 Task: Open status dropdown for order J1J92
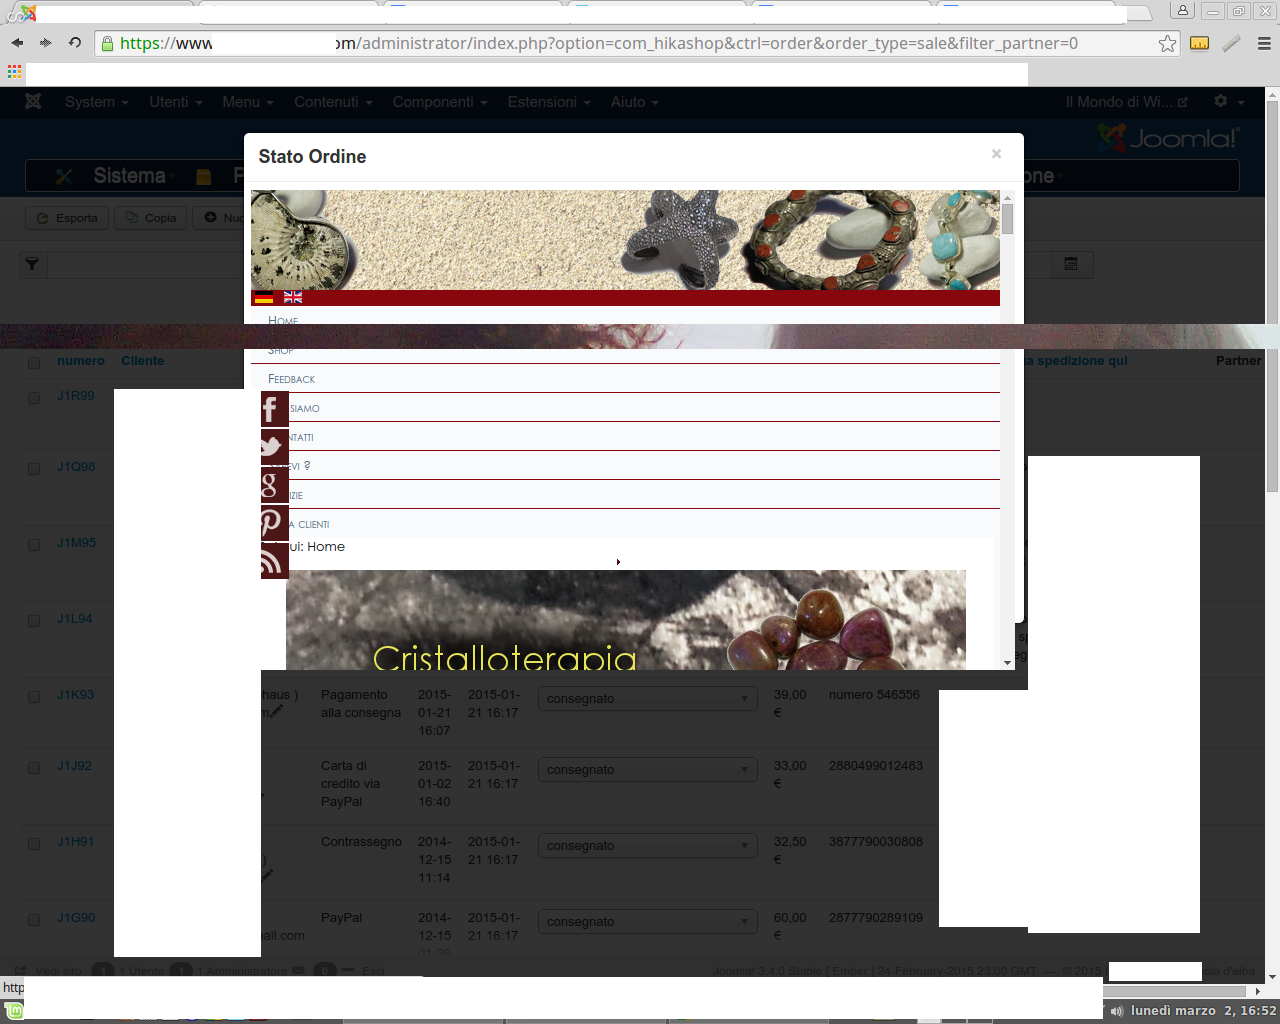point(647,770)
